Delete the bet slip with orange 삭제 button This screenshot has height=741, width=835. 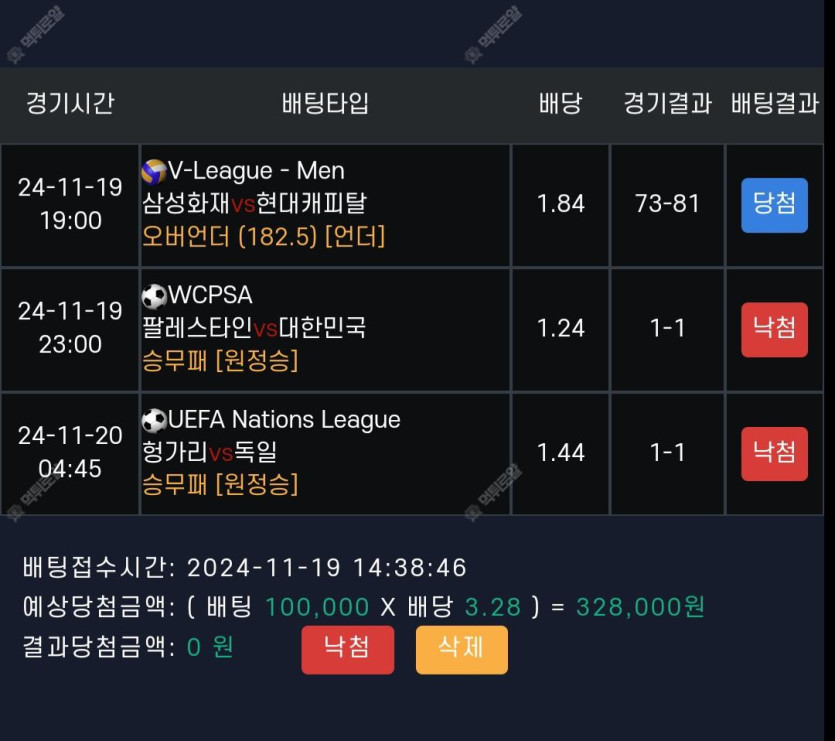[x=462, y=649]
